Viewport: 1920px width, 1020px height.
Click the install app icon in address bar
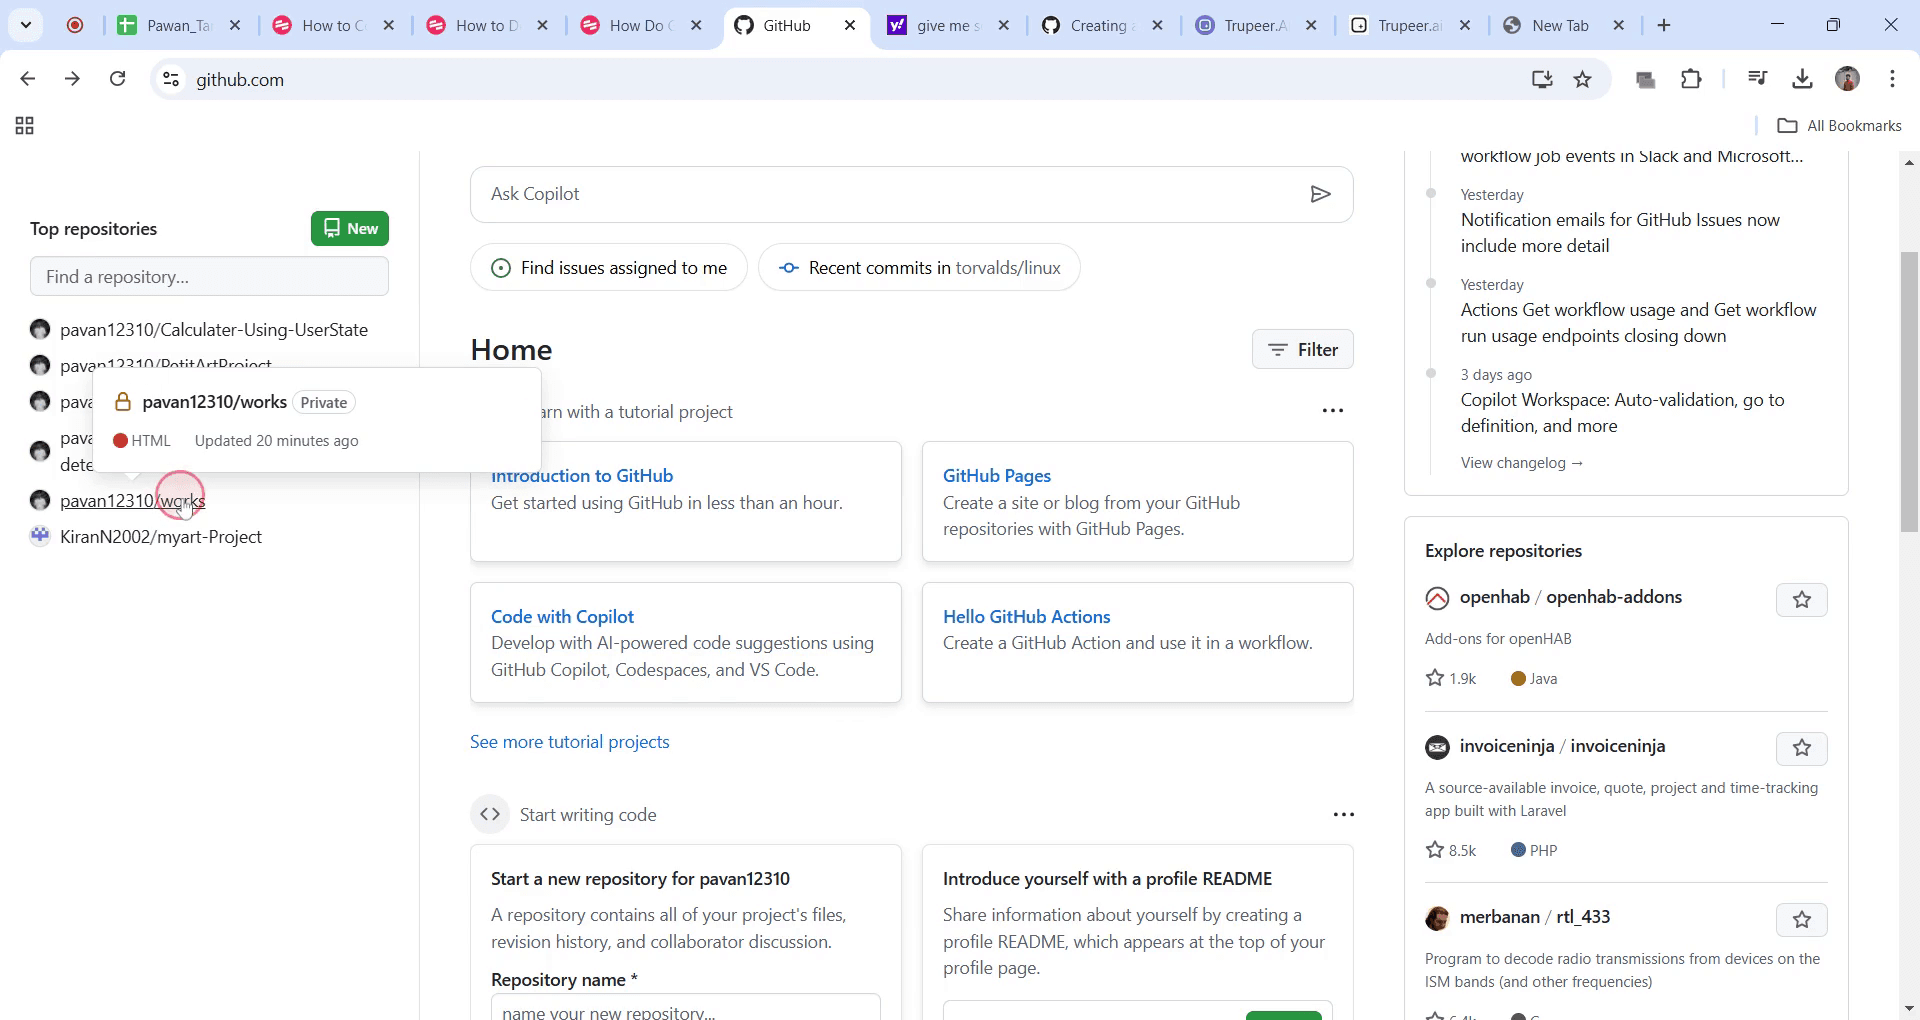tap(1542, 79)
